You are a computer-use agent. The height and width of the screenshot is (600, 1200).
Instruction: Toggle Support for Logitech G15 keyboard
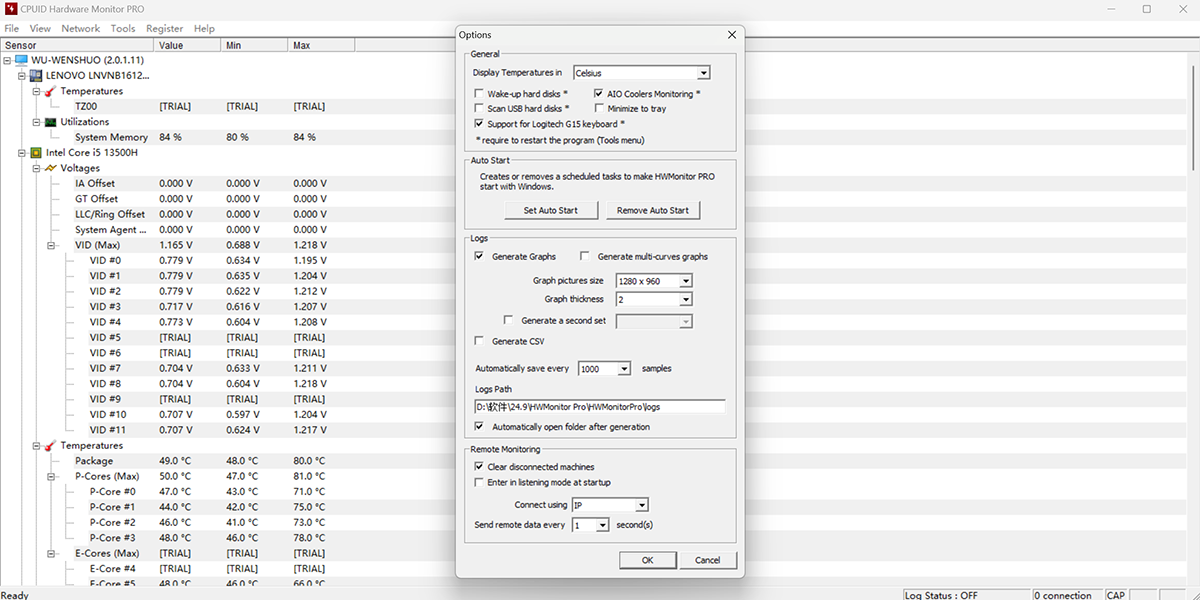[x=479, y=124]
